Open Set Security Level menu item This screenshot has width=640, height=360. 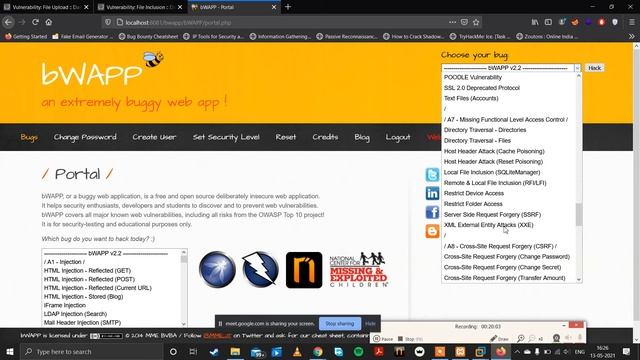[x=226, y=137]
